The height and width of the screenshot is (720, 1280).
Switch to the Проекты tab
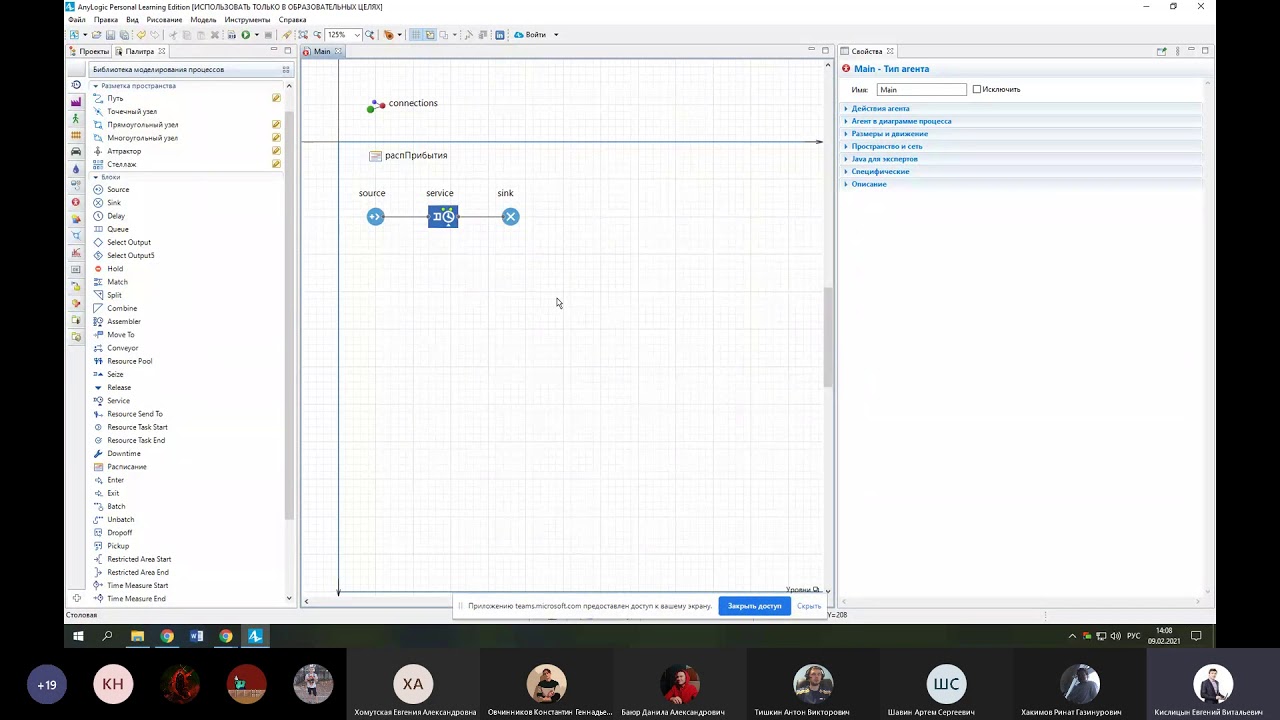click(x=89, y=51)
